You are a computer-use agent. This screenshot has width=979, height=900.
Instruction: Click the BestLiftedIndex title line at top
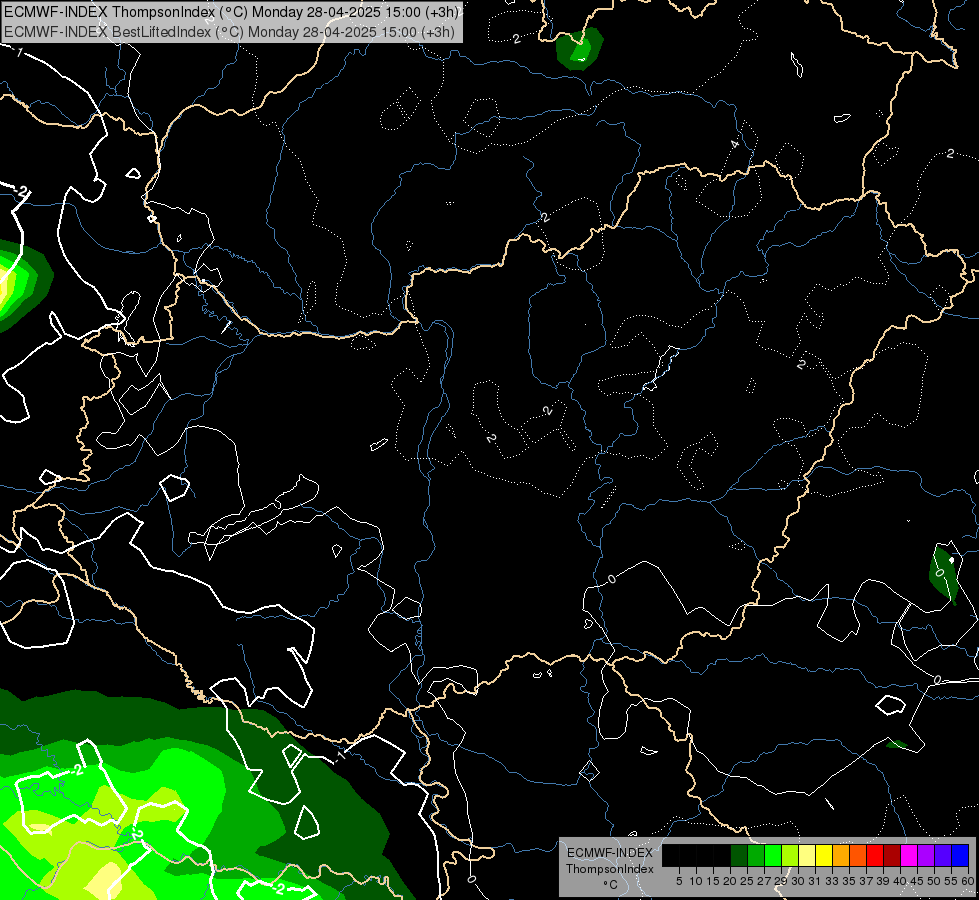tap(229, 31)
